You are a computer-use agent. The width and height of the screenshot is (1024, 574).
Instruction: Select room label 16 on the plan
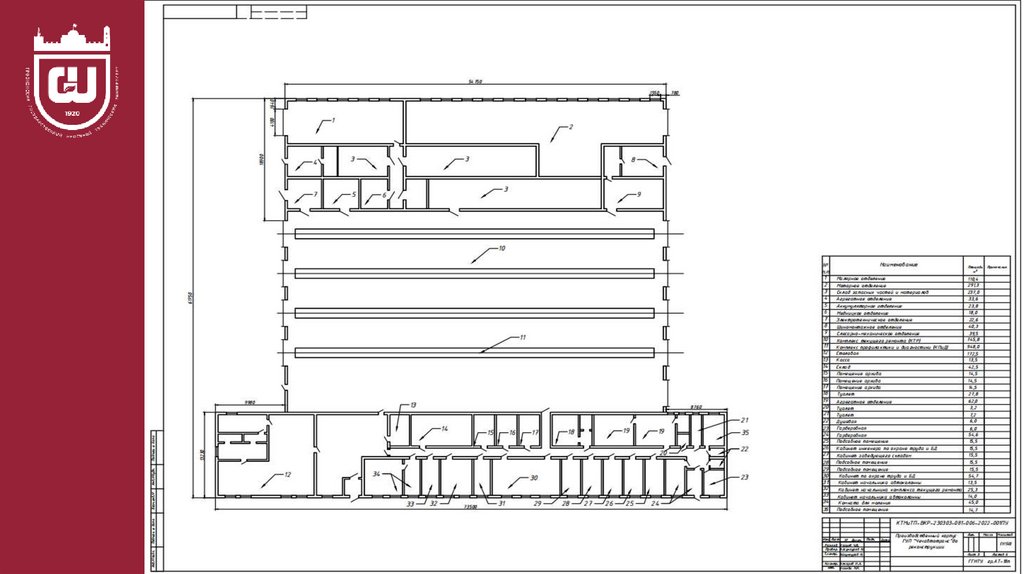pyautogui.click(x=512, y=432)
